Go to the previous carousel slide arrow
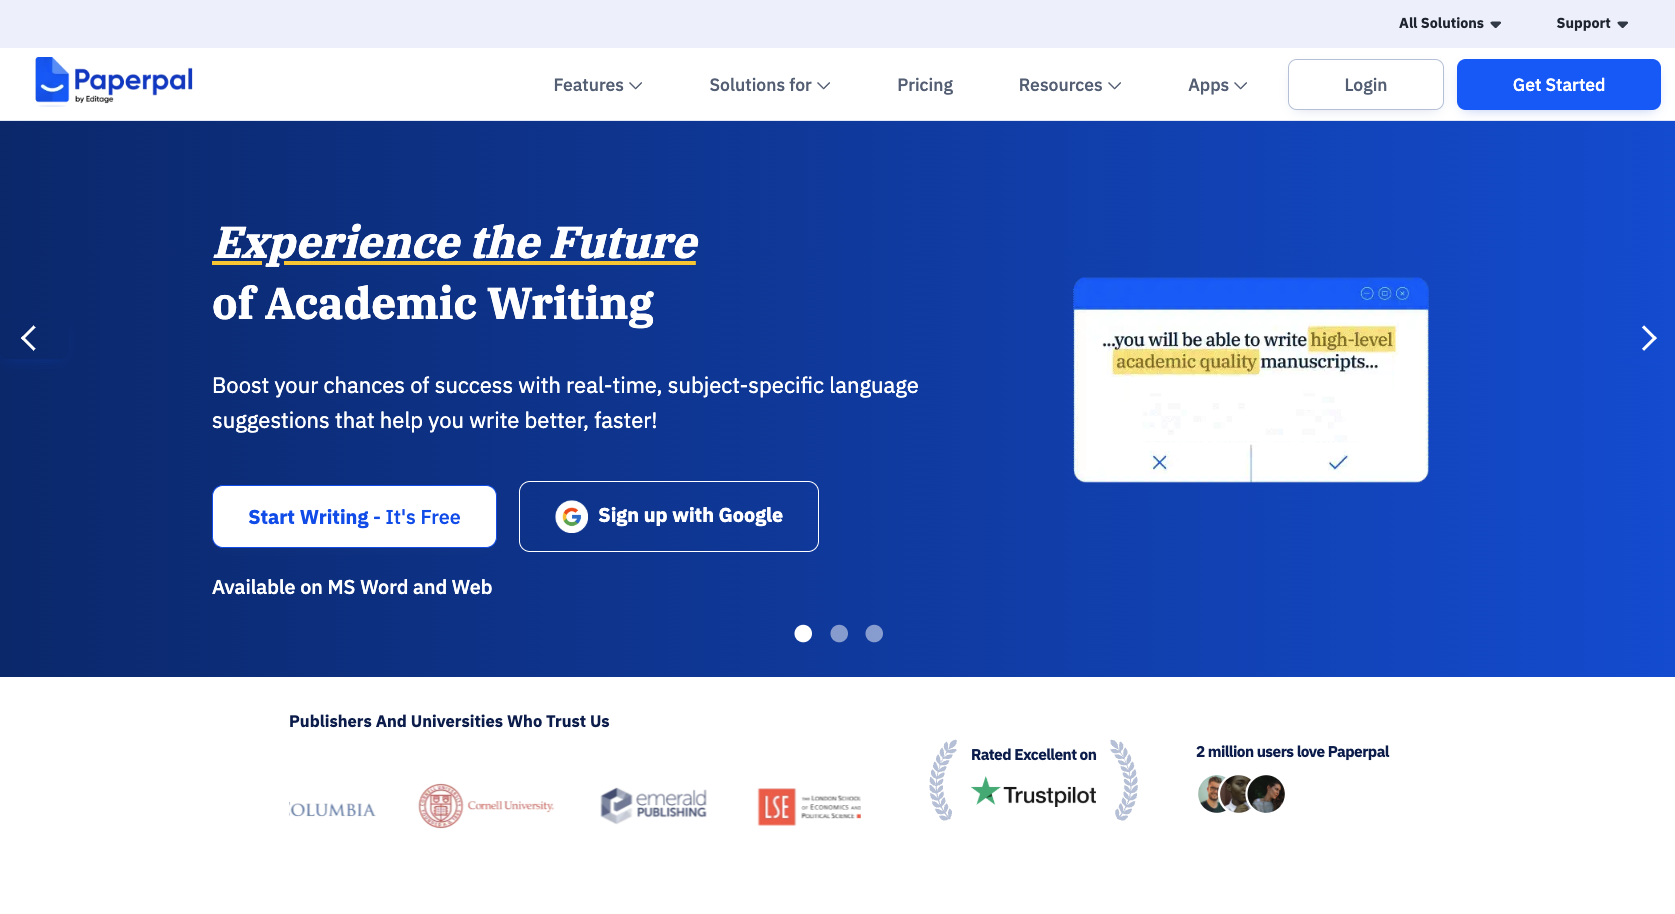This screenshot has height=914, width=1675. 29,338
